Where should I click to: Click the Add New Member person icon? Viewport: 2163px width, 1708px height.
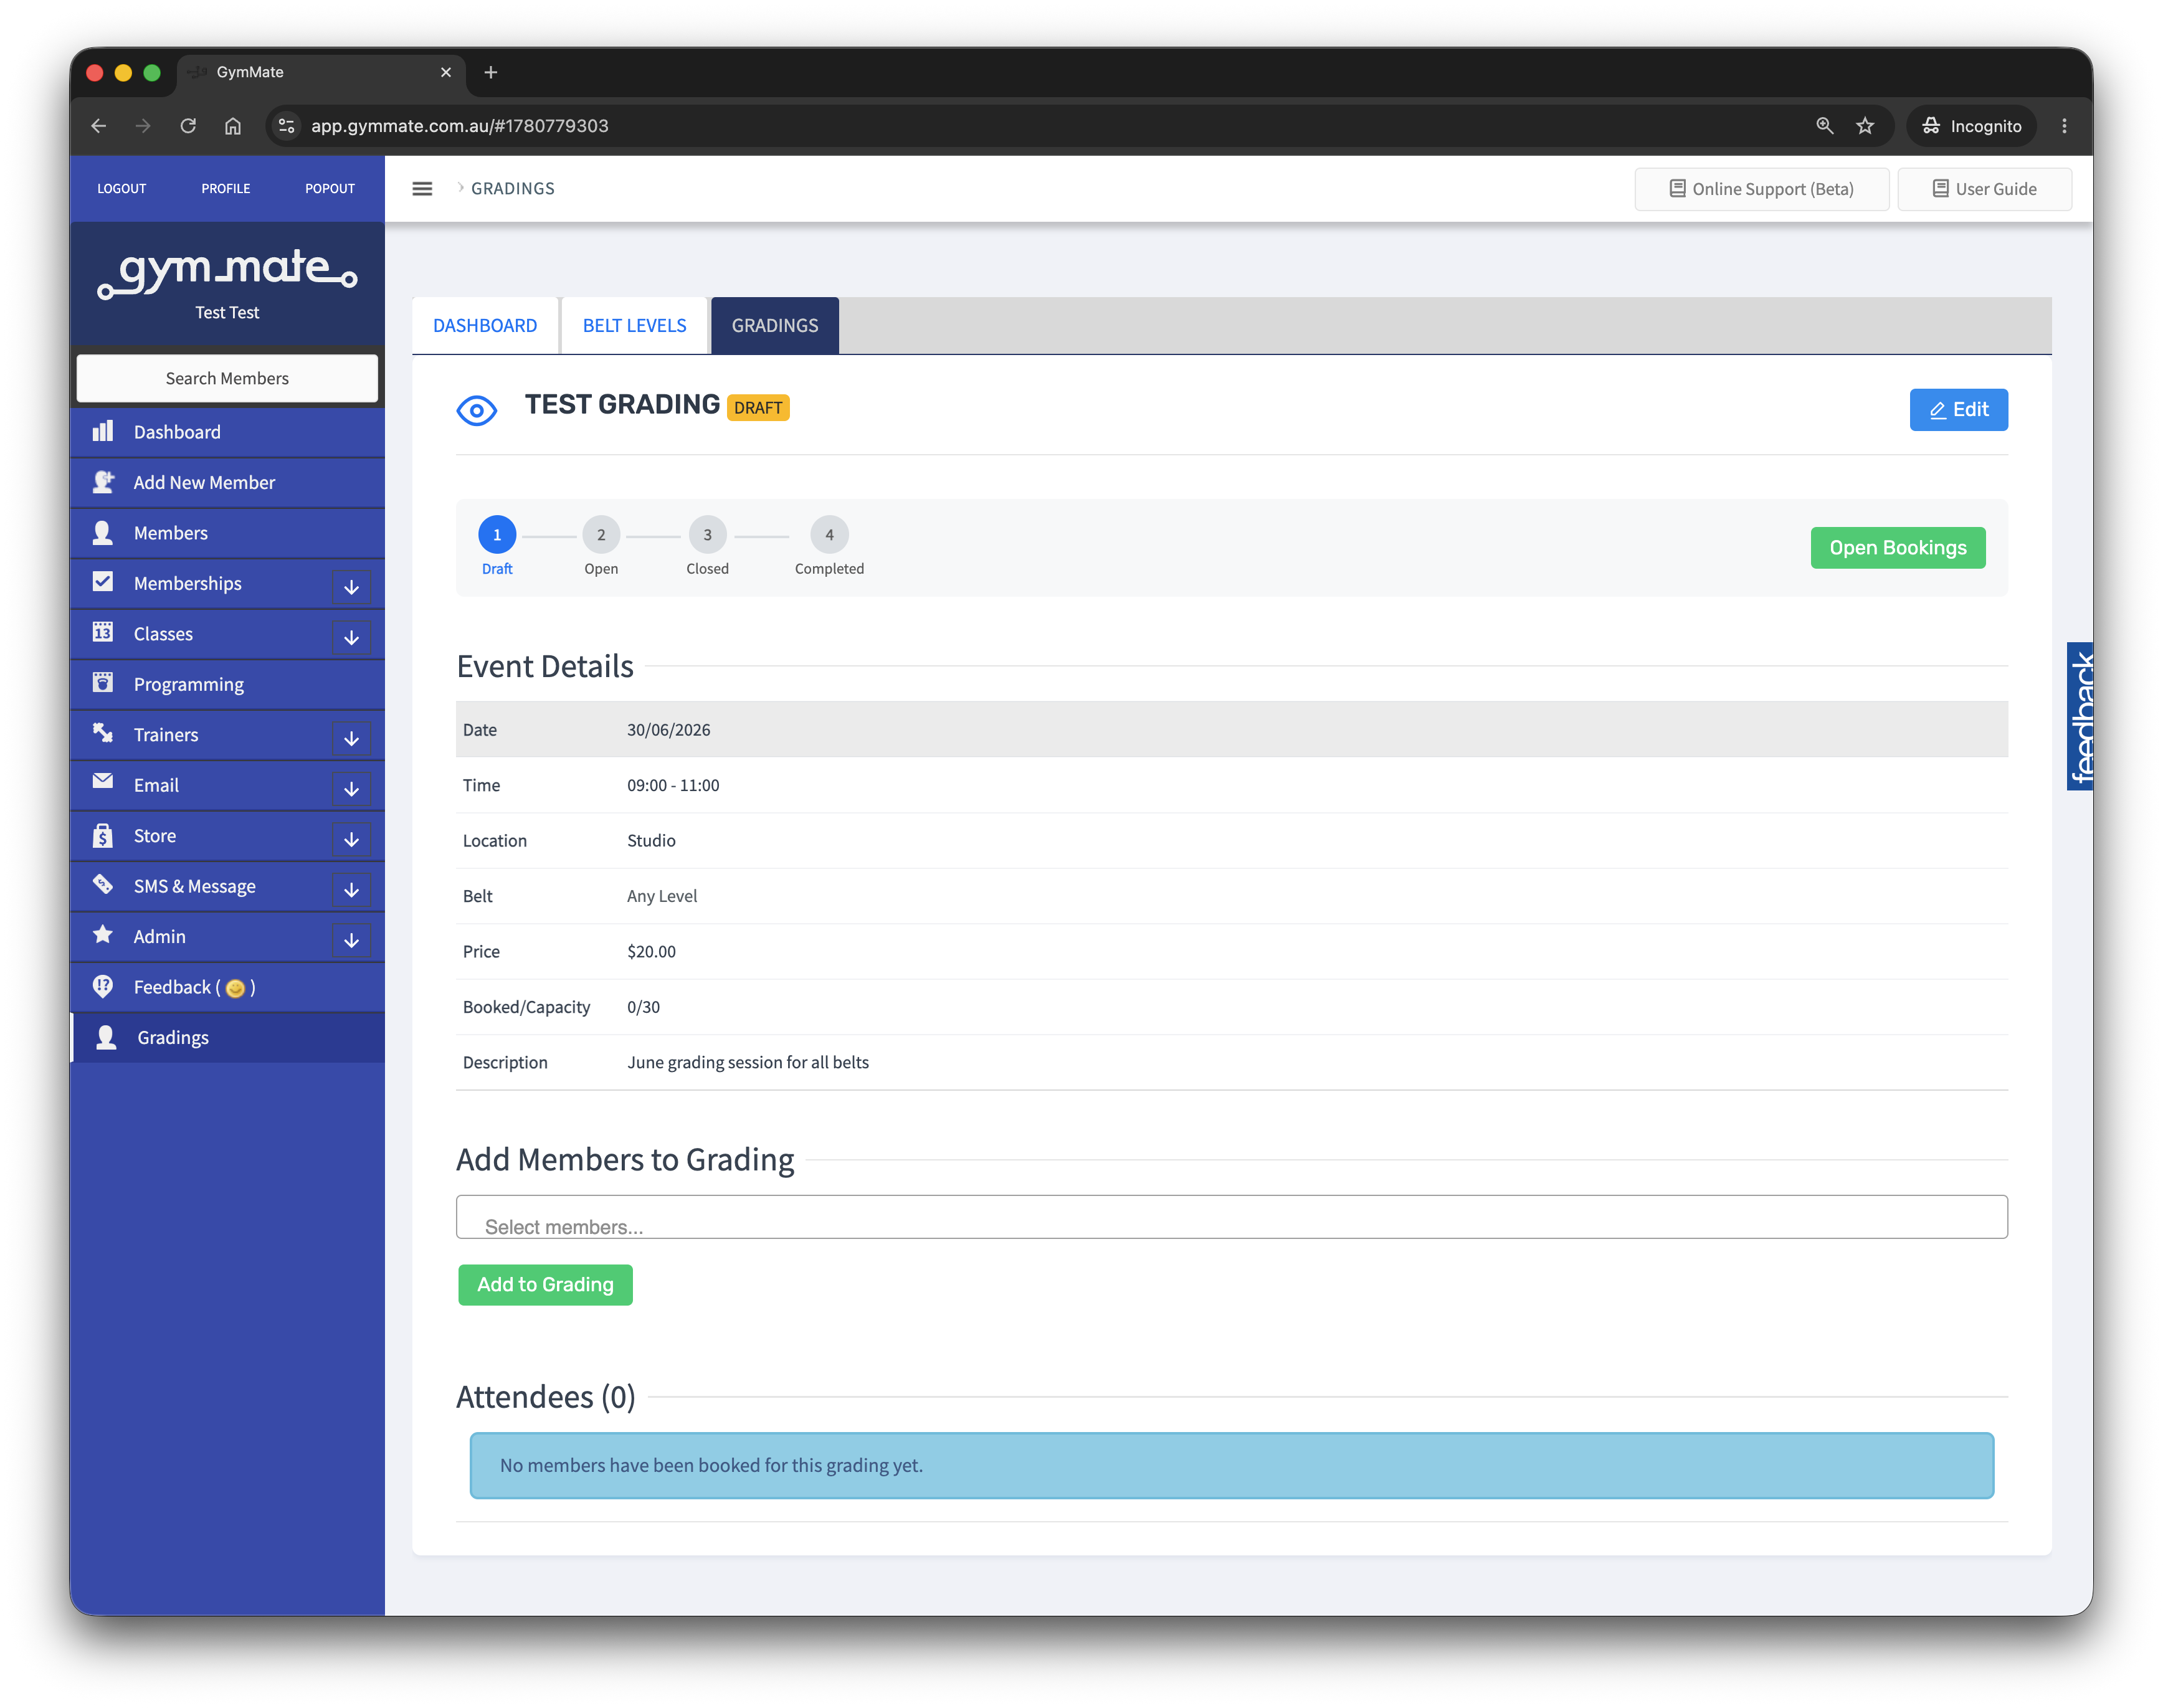(x=103, y=482)
